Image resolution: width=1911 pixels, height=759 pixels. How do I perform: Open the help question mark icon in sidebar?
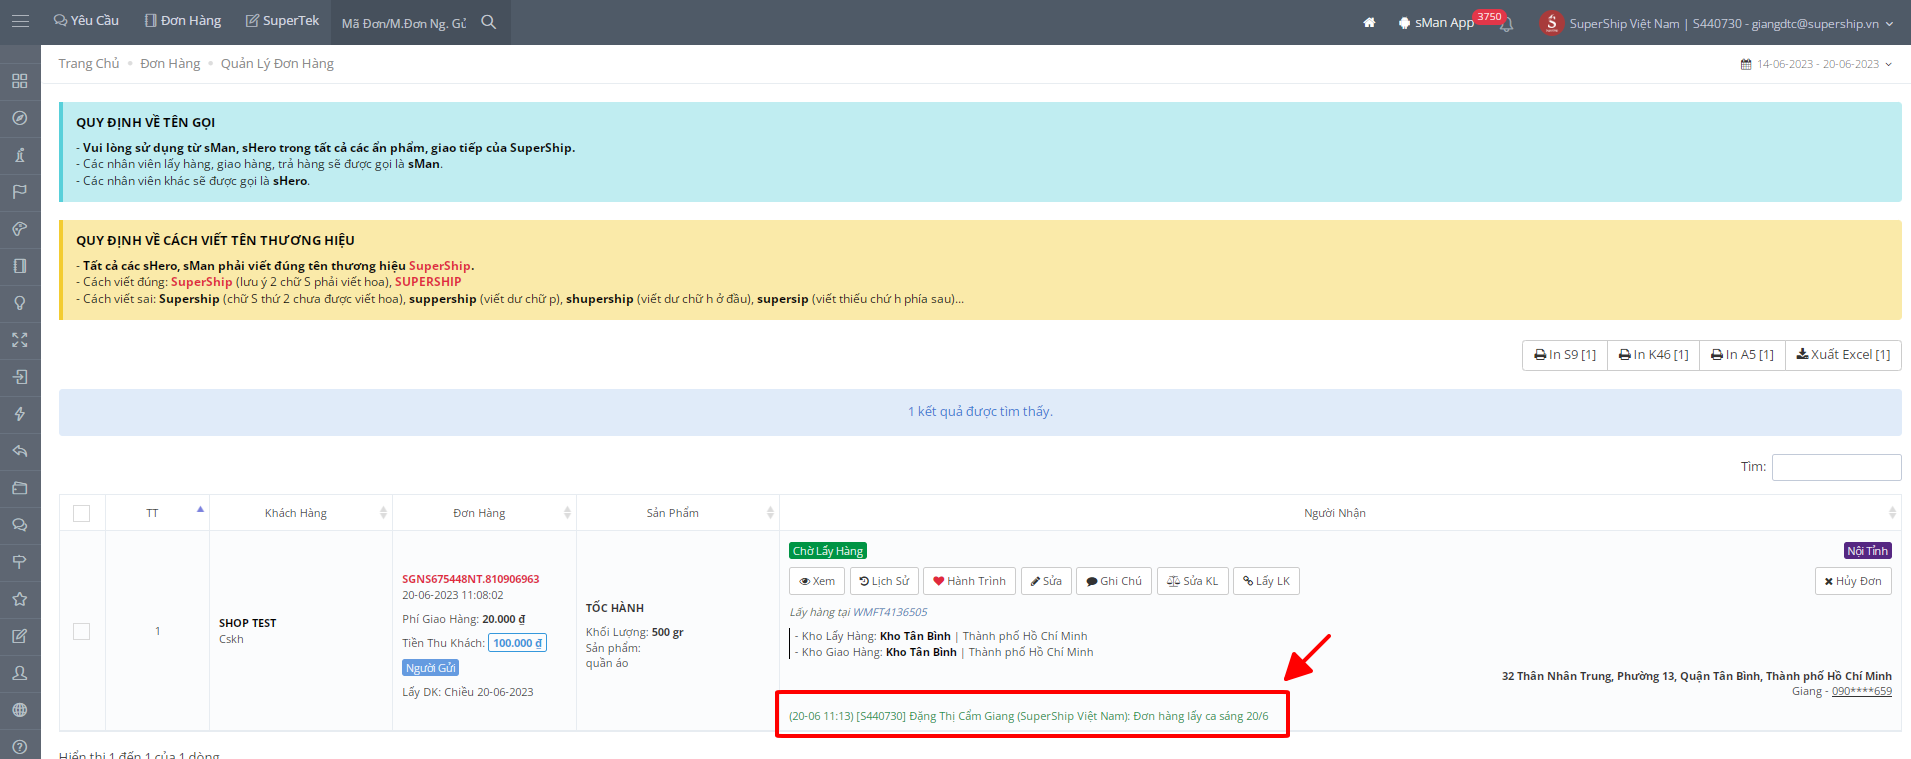point(20,746)
